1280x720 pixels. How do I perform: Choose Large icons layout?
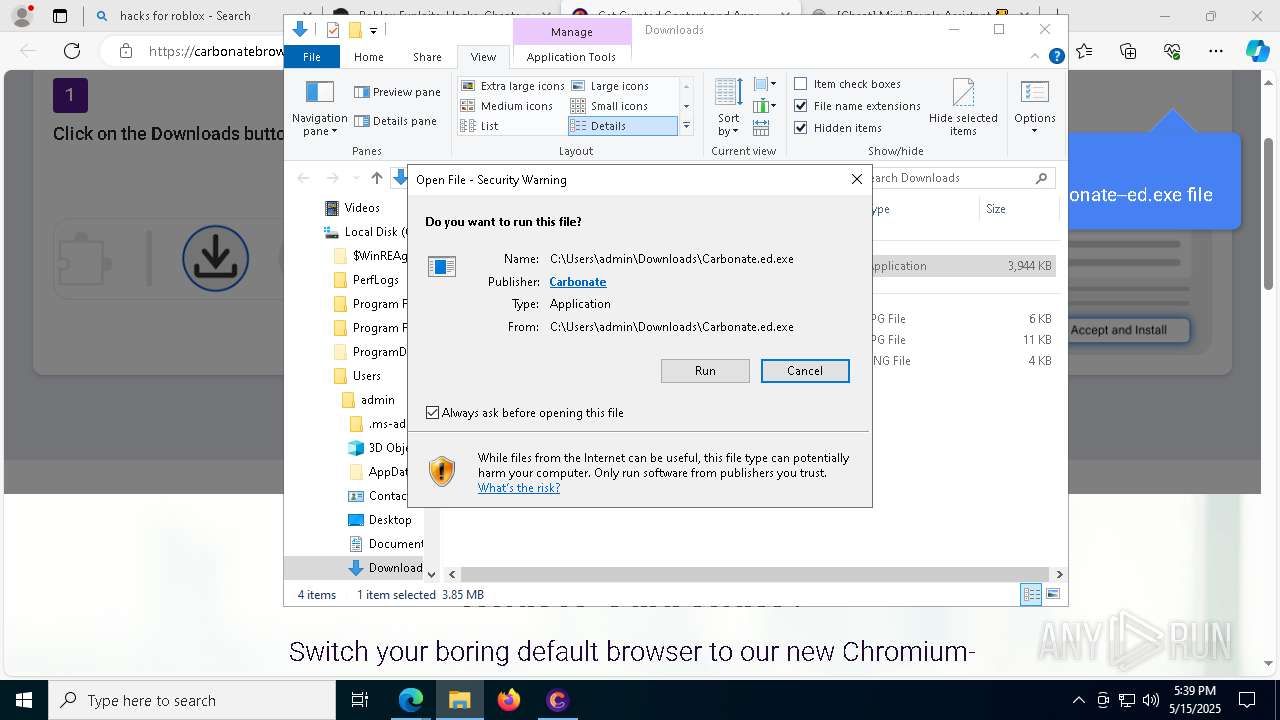coord(610,86)
